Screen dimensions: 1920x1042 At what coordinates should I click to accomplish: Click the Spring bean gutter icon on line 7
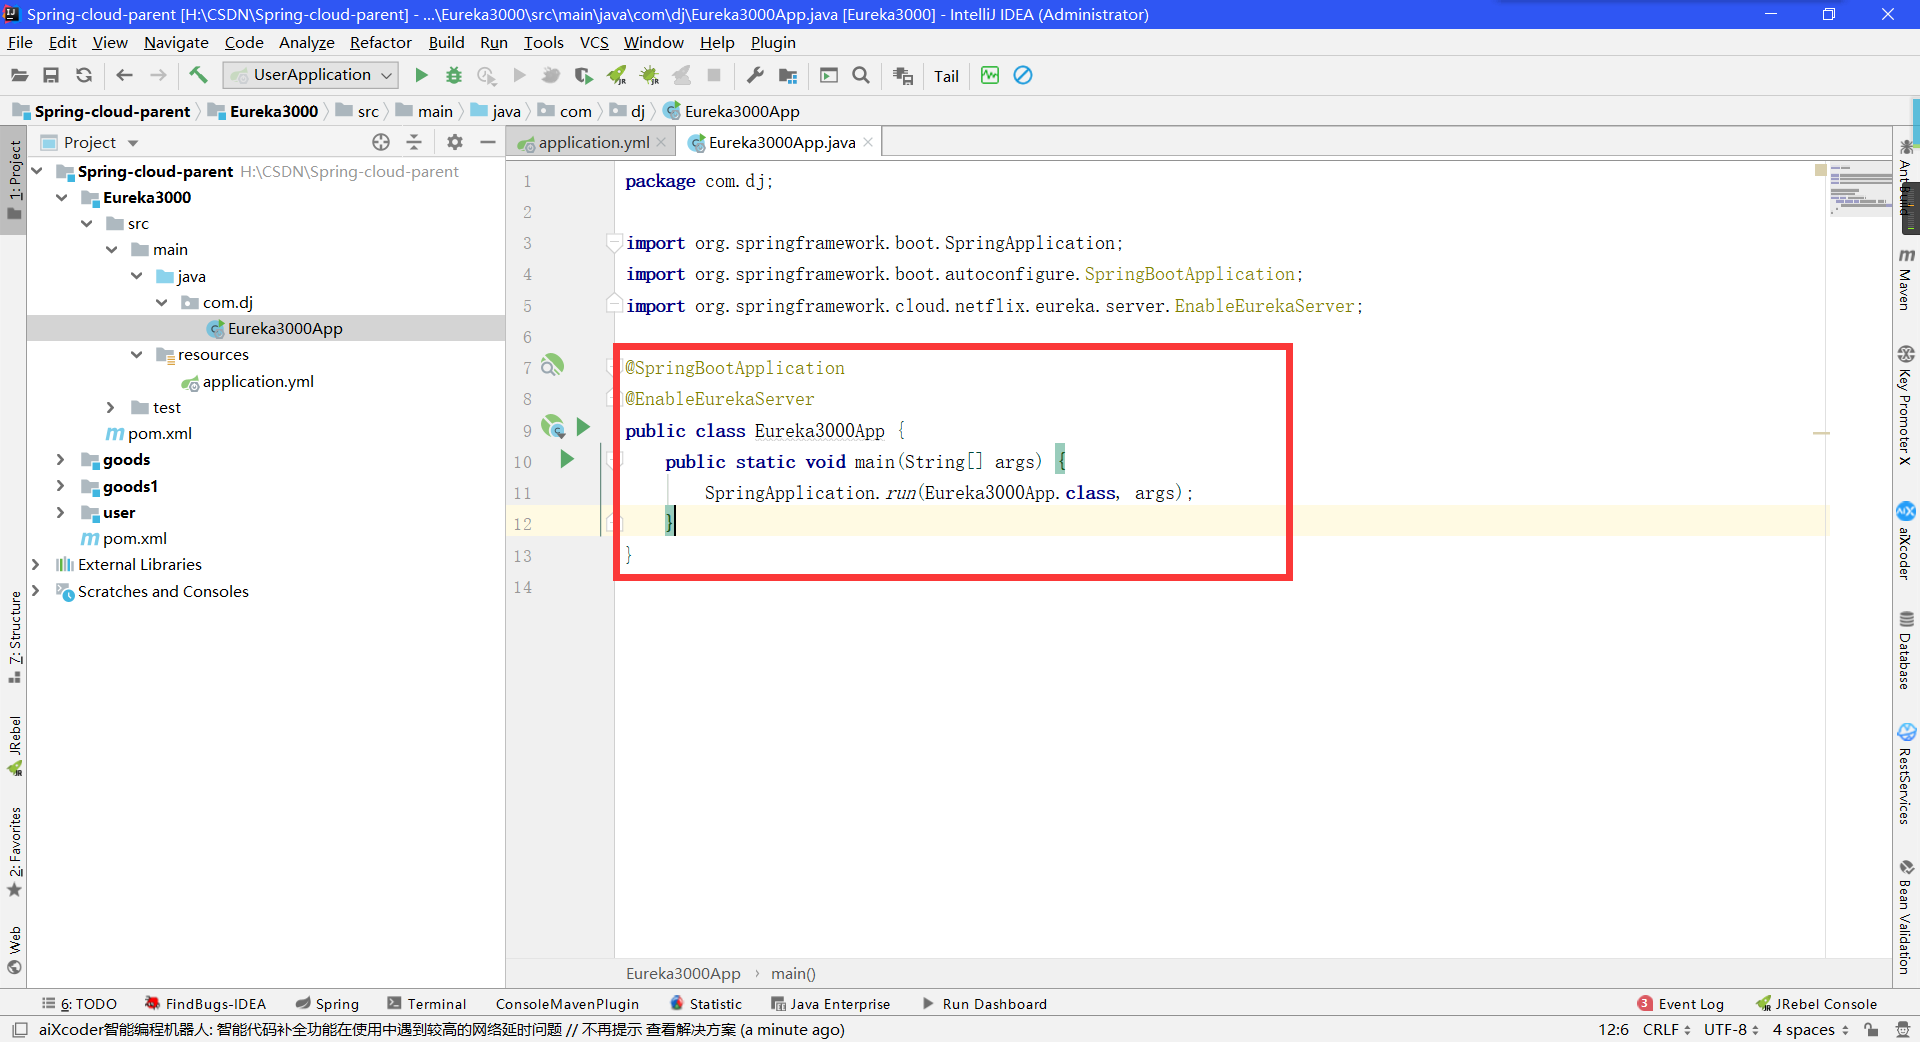[x=552, y=365]
